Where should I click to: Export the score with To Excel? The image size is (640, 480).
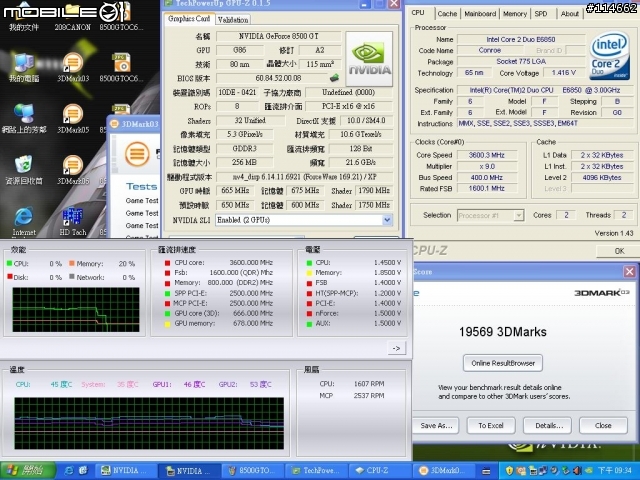pos(491,426)
